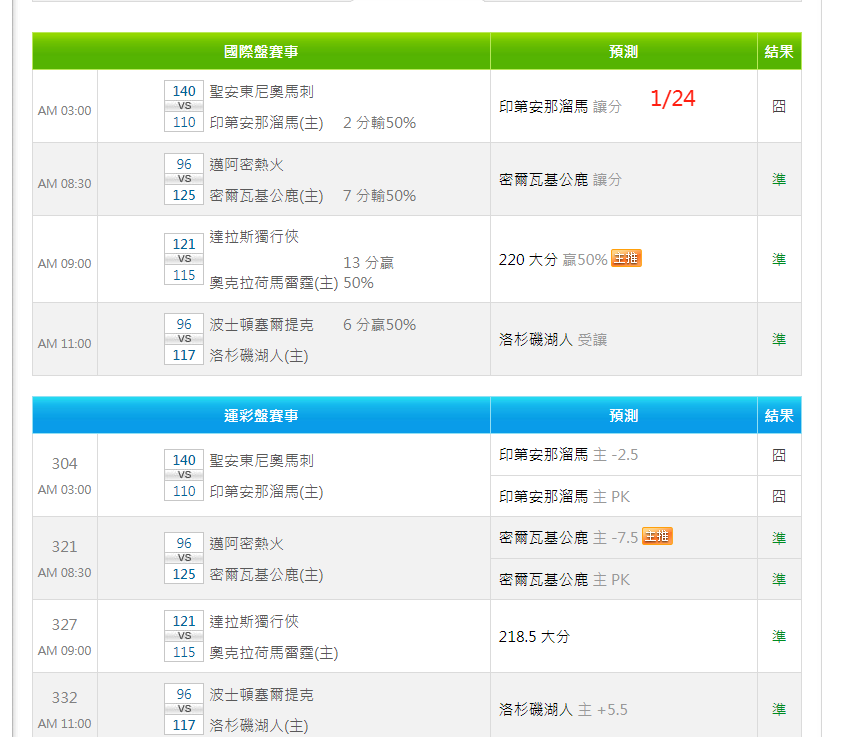Click score 140 in game 304 row
This screenshot has height=737, width=859.
(184, 460)
